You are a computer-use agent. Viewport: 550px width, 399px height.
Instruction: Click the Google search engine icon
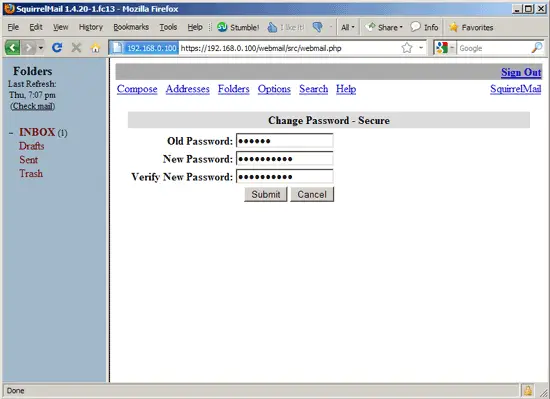pyautogui.click(x=442, y=48)
